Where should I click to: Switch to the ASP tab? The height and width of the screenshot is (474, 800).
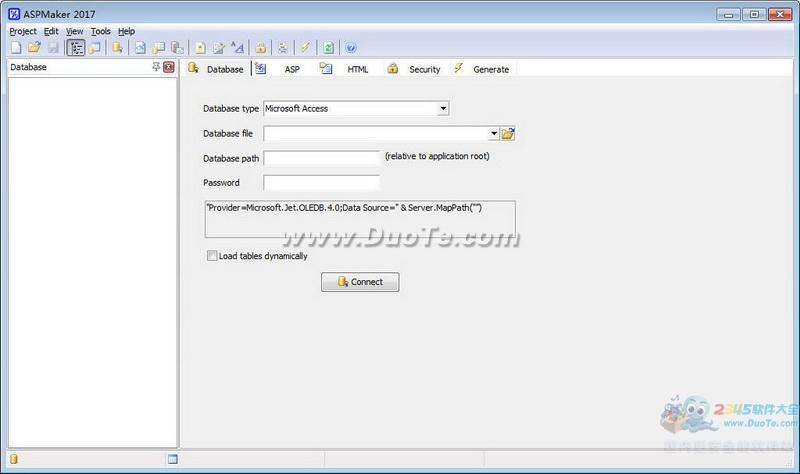point(279,69)
